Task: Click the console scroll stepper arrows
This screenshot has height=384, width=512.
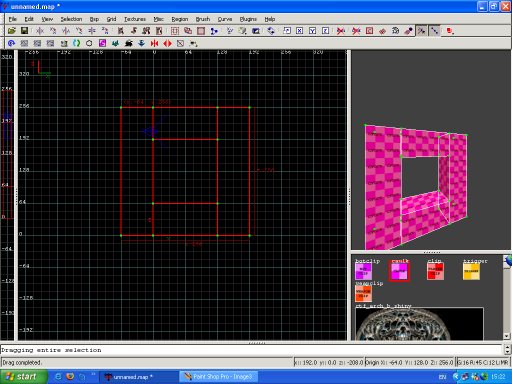Action: [x=507, y=349]
